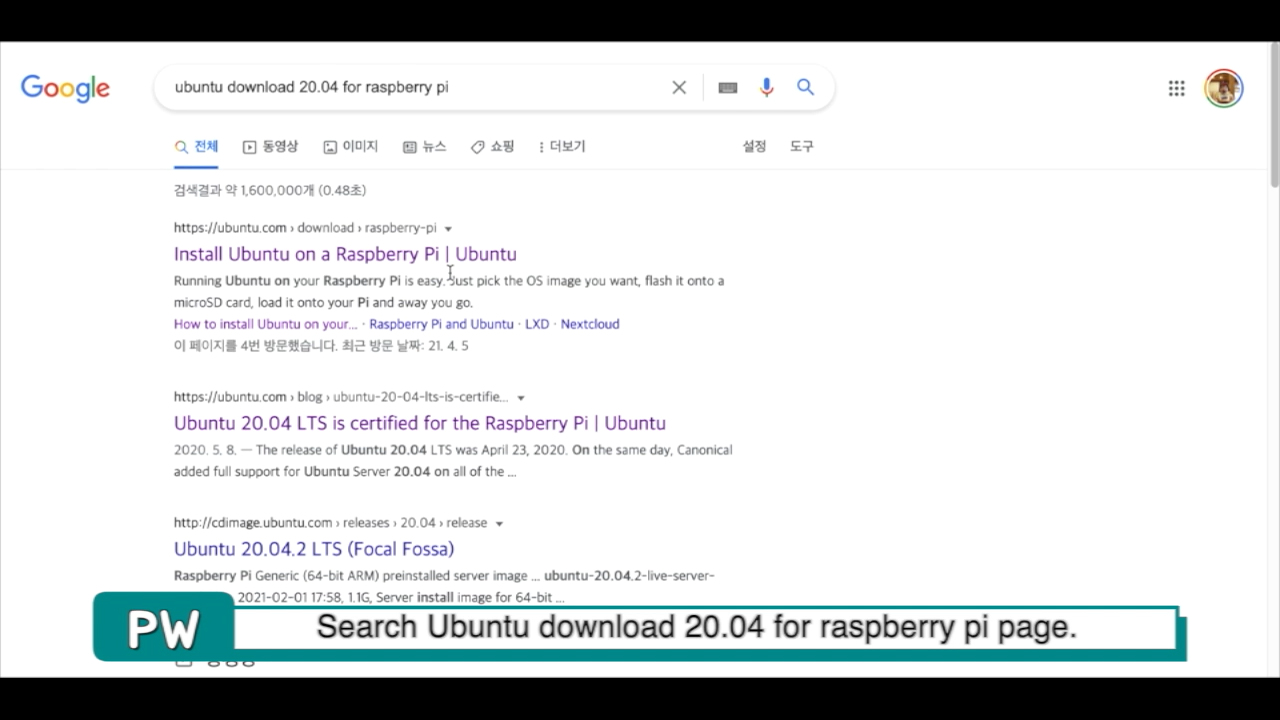Open the 더보기 more menu

562,147
